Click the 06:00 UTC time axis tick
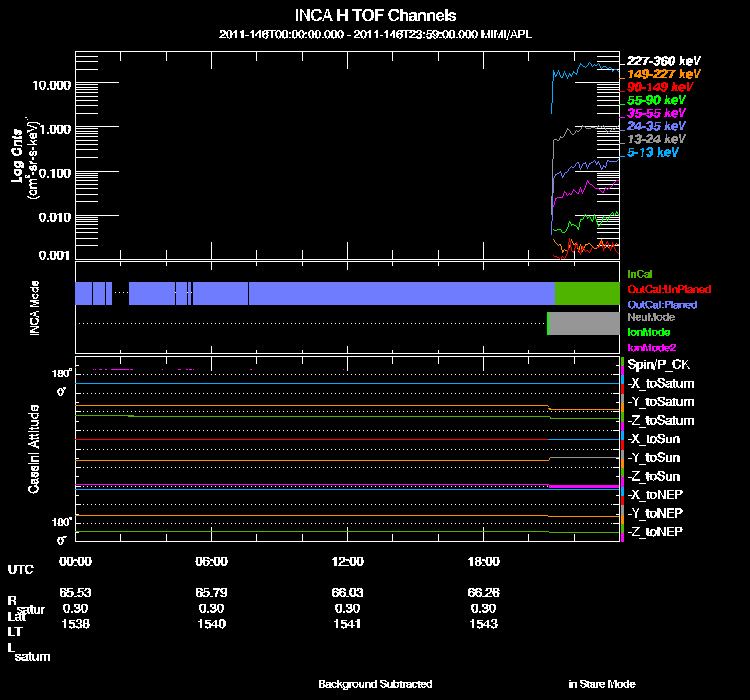Image resolution: width=750 pixels, height=700 pixels. pyautogui.click(x=211, y=561)
